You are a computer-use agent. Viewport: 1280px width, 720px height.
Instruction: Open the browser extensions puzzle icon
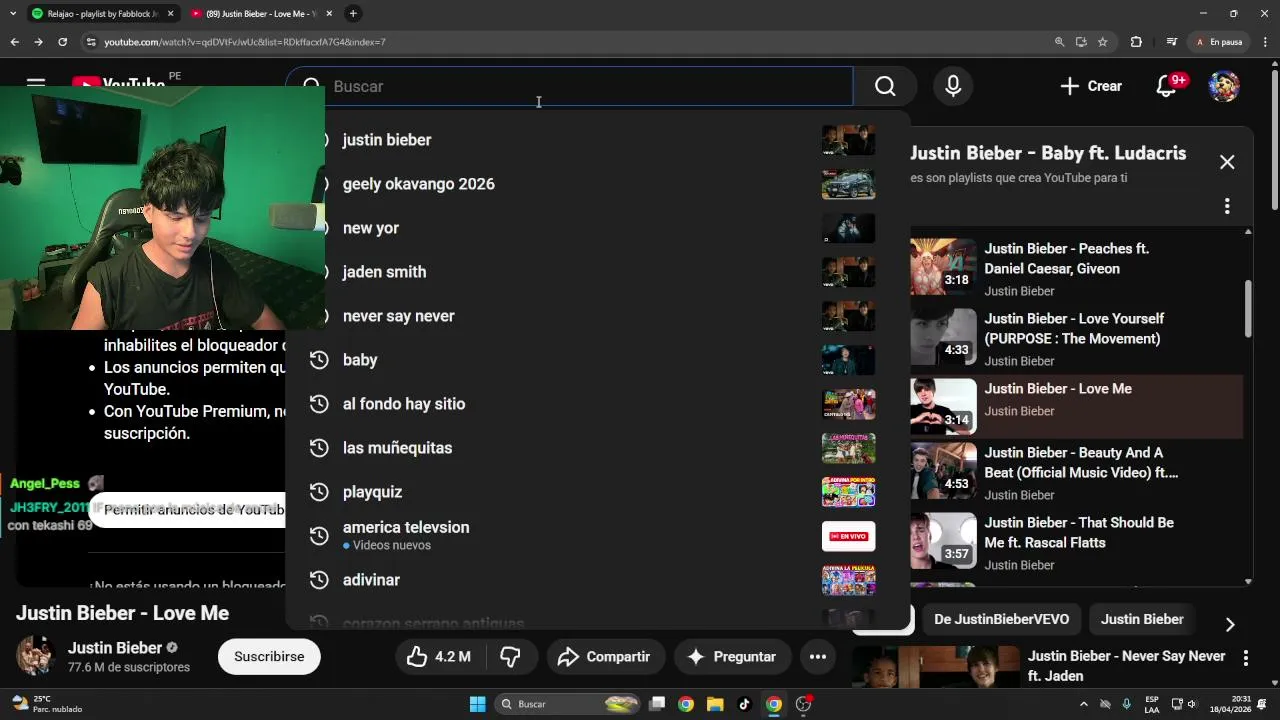(1136, 42)
